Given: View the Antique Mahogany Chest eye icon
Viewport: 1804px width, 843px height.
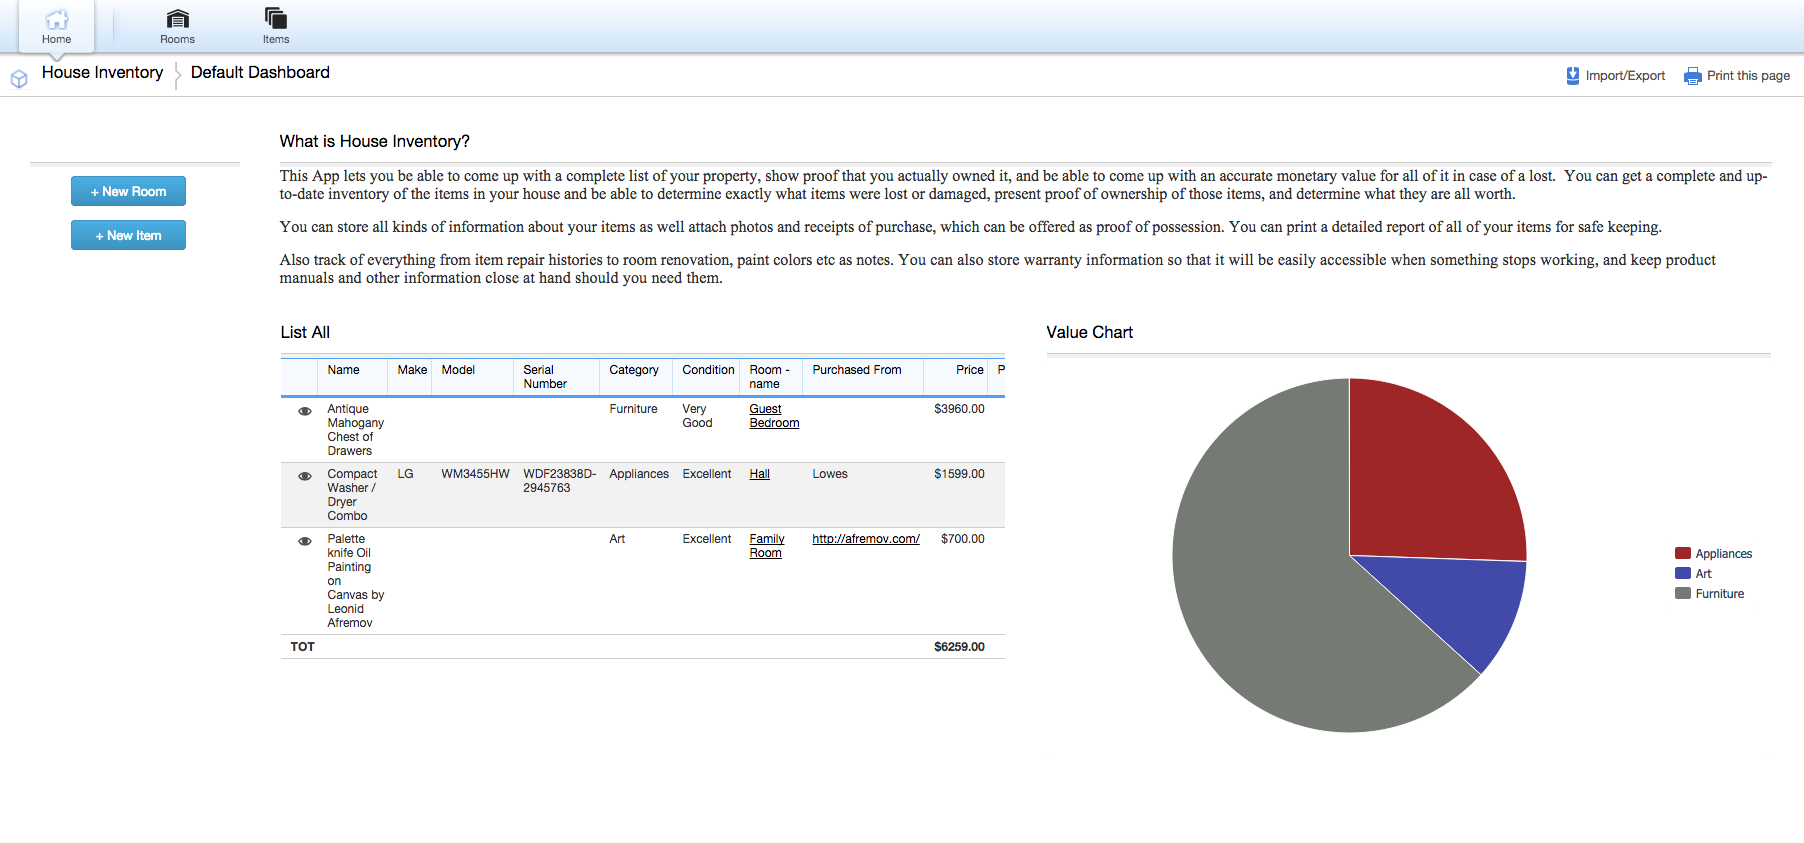Looking at the screenshot, I should coord(305,411).
